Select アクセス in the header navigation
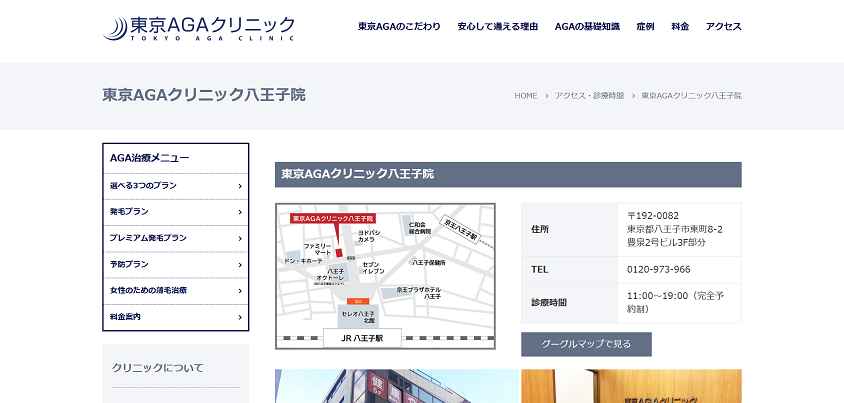844x403 pixels. (723, 26)
